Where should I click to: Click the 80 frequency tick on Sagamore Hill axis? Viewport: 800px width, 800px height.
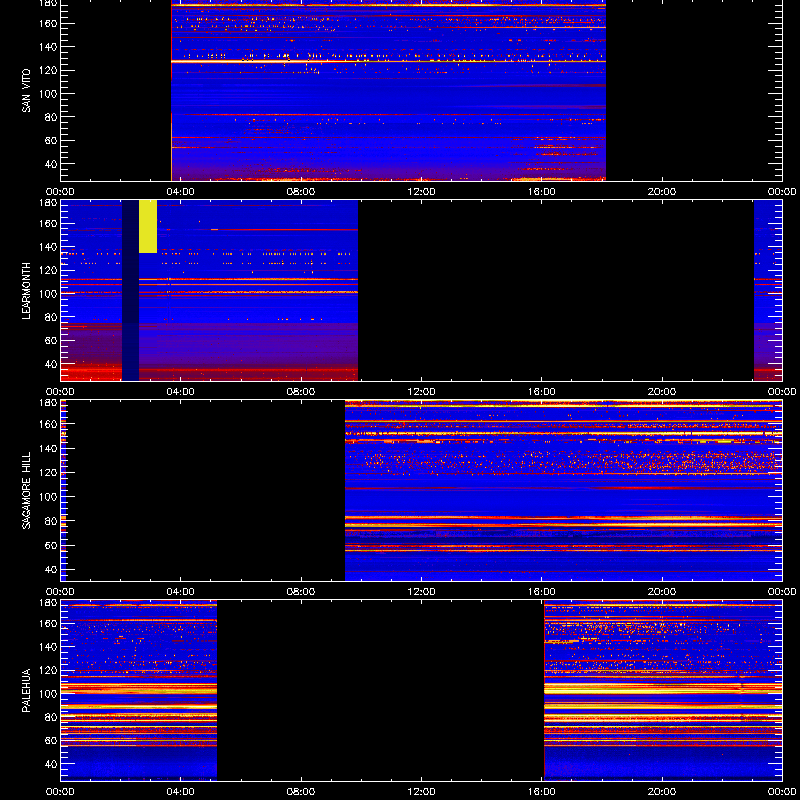[x=51, y=520]
